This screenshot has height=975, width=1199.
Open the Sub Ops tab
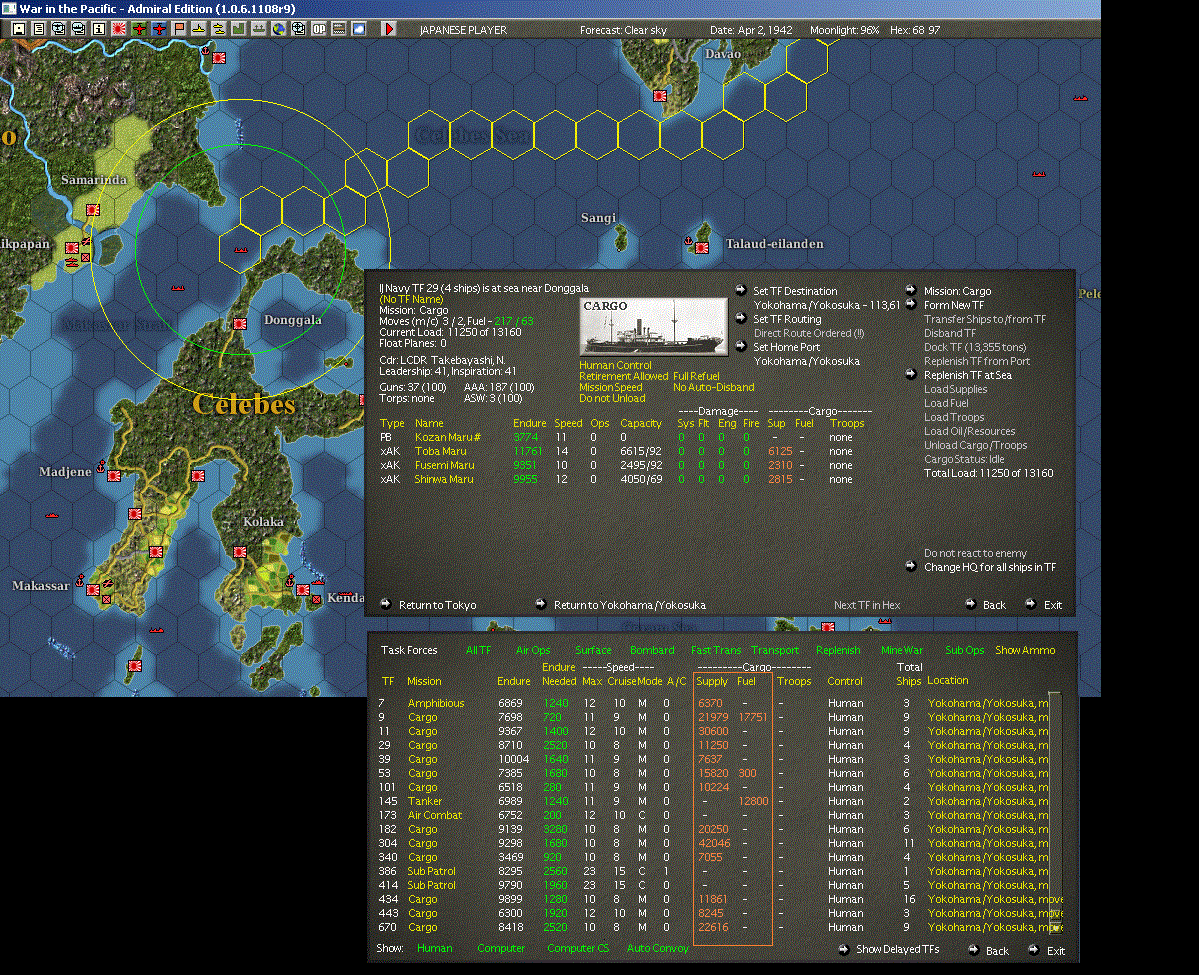click(964, 650)
